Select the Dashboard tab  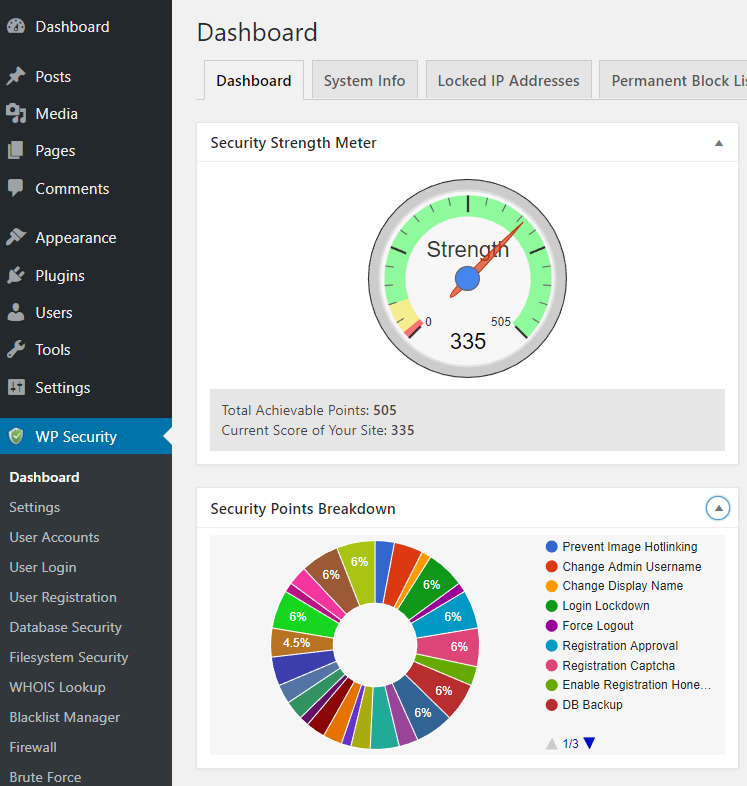click(254, 80)
